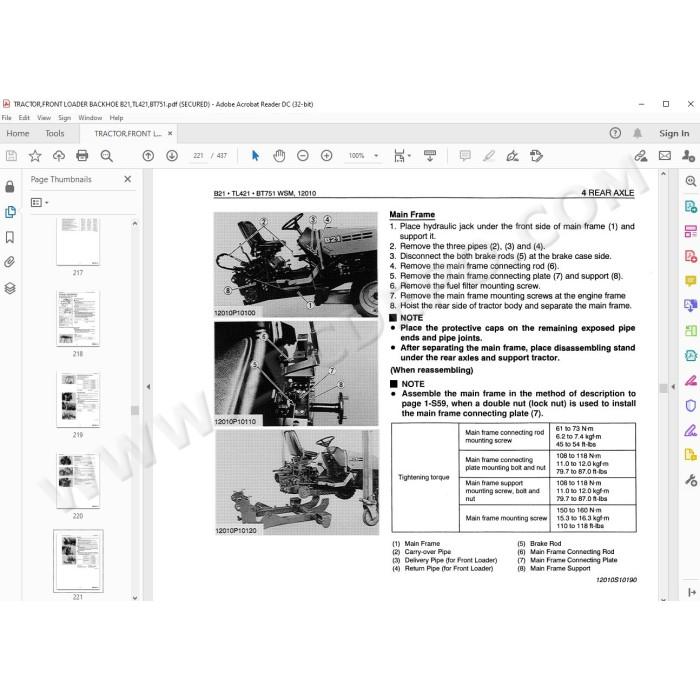
Task: Print the document
Action: [x=82, y=156]
